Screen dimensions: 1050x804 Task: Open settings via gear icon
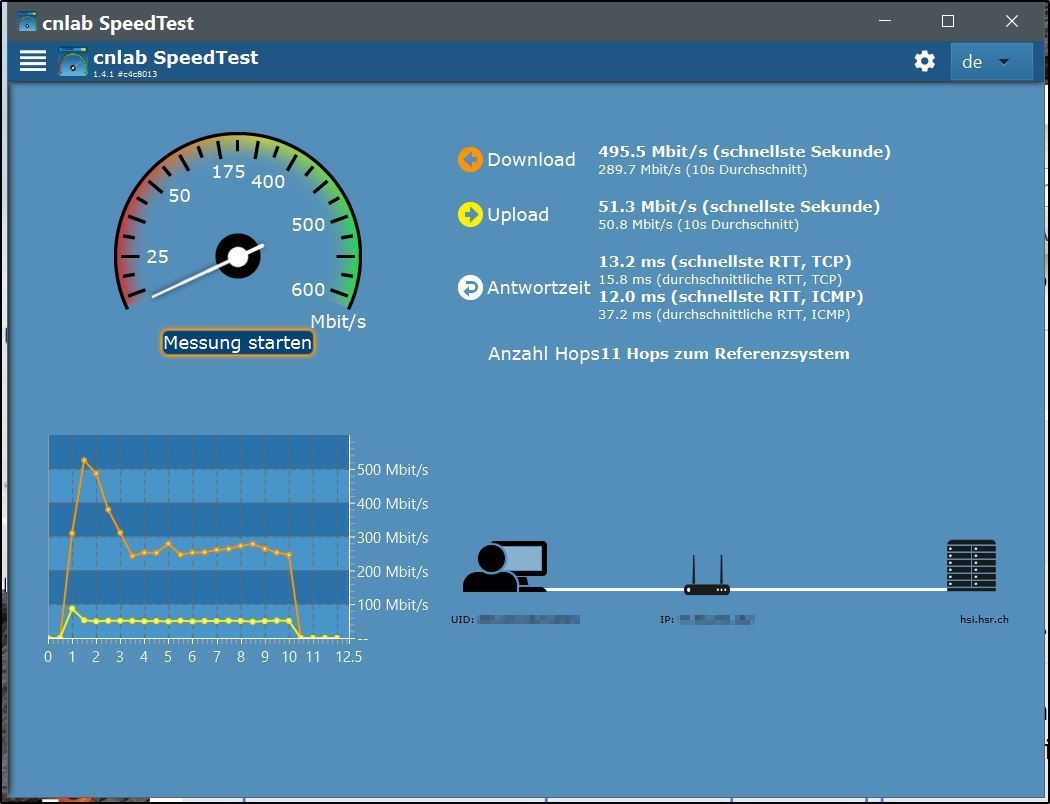point(924,61)
